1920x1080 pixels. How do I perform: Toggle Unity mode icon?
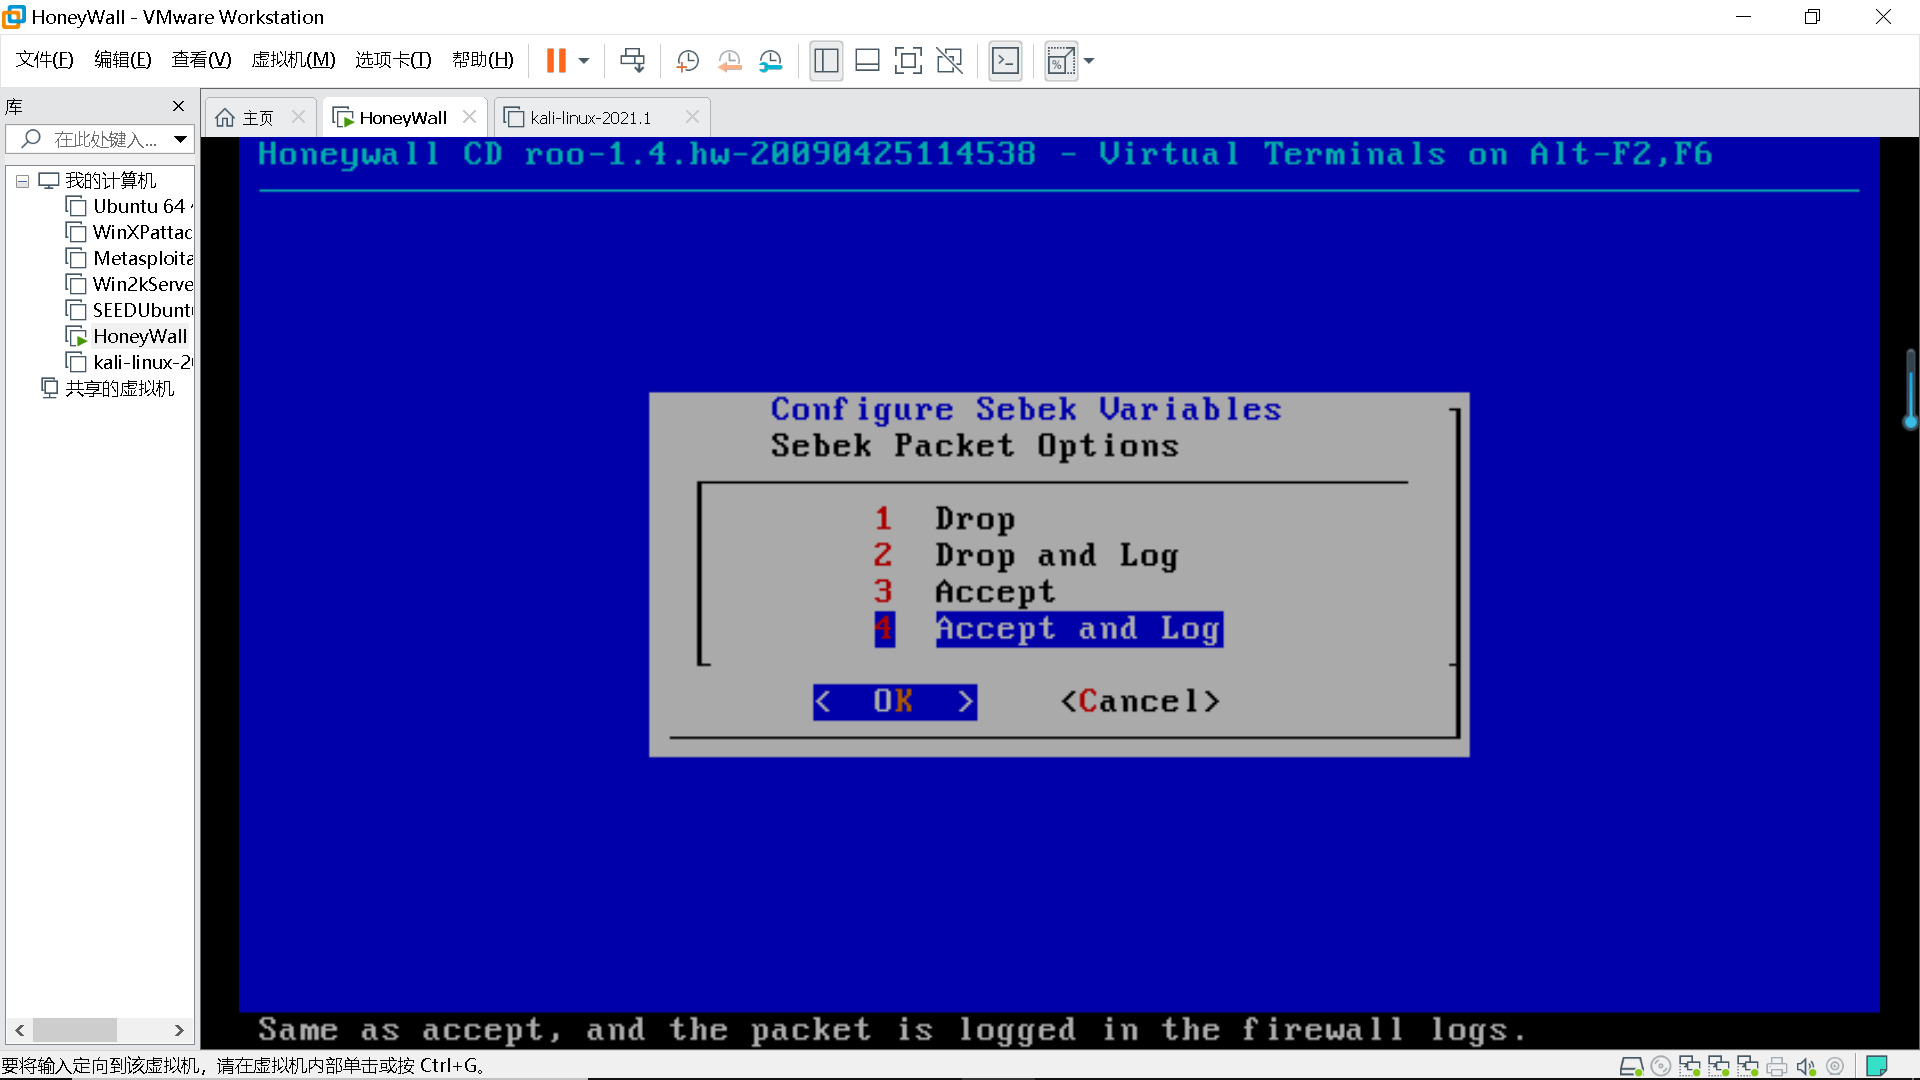click(949, 61)
